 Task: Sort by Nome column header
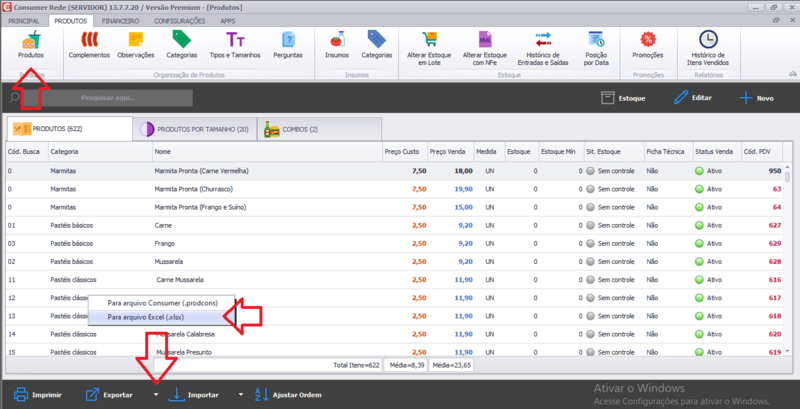[267, 151]
